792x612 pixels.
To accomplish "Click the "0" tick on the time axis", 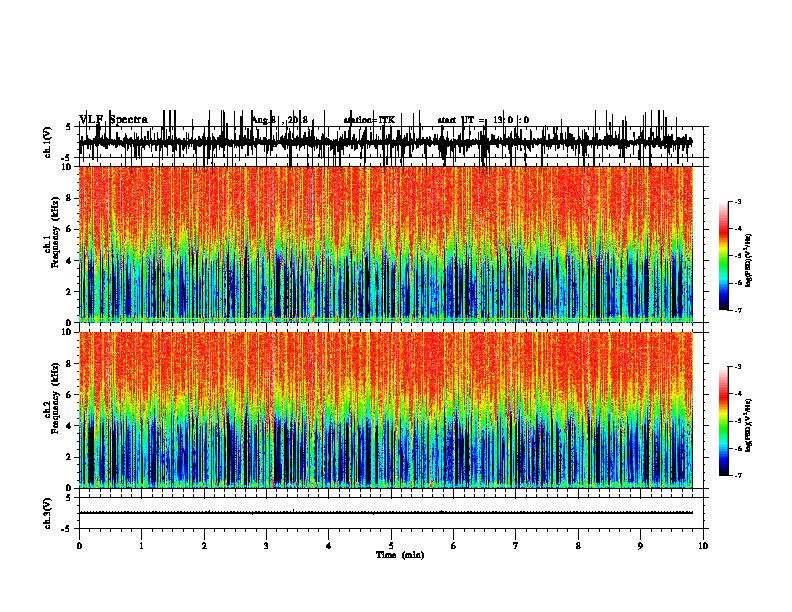I will point(79,546).
